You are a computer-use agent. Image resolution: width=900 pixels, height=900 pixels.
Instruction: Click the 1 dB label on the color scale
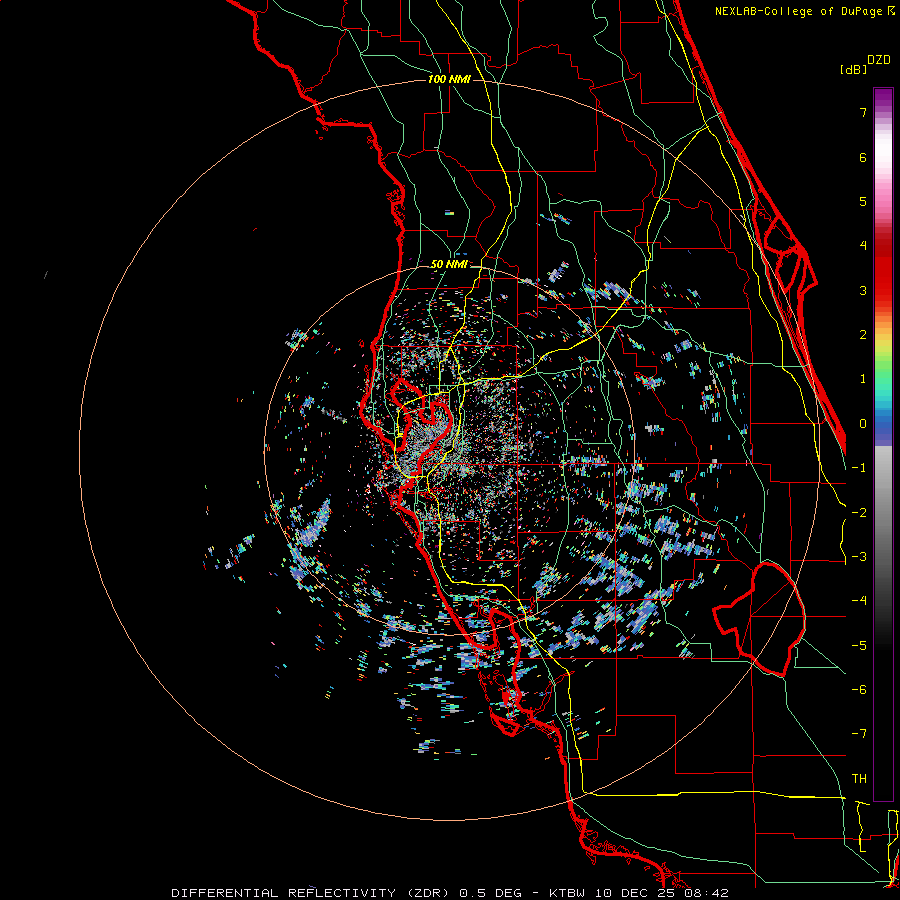pos(863,379)
